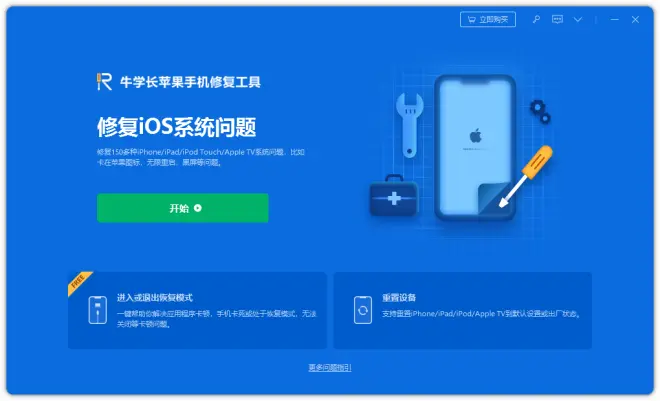The height and width of the screenshot is (401, 660).
Task: Open the feedback chat bubble icon
Action: click(557, 19)
